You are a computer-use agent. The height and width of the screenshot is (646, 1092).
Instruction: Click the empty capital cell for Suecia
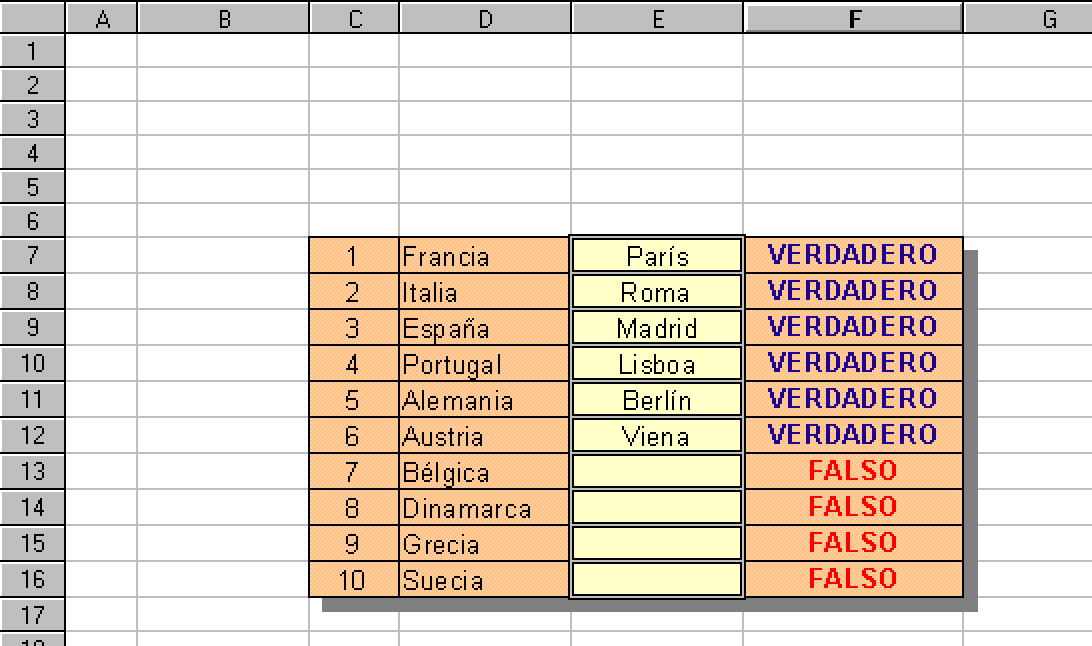pos(657,579)
